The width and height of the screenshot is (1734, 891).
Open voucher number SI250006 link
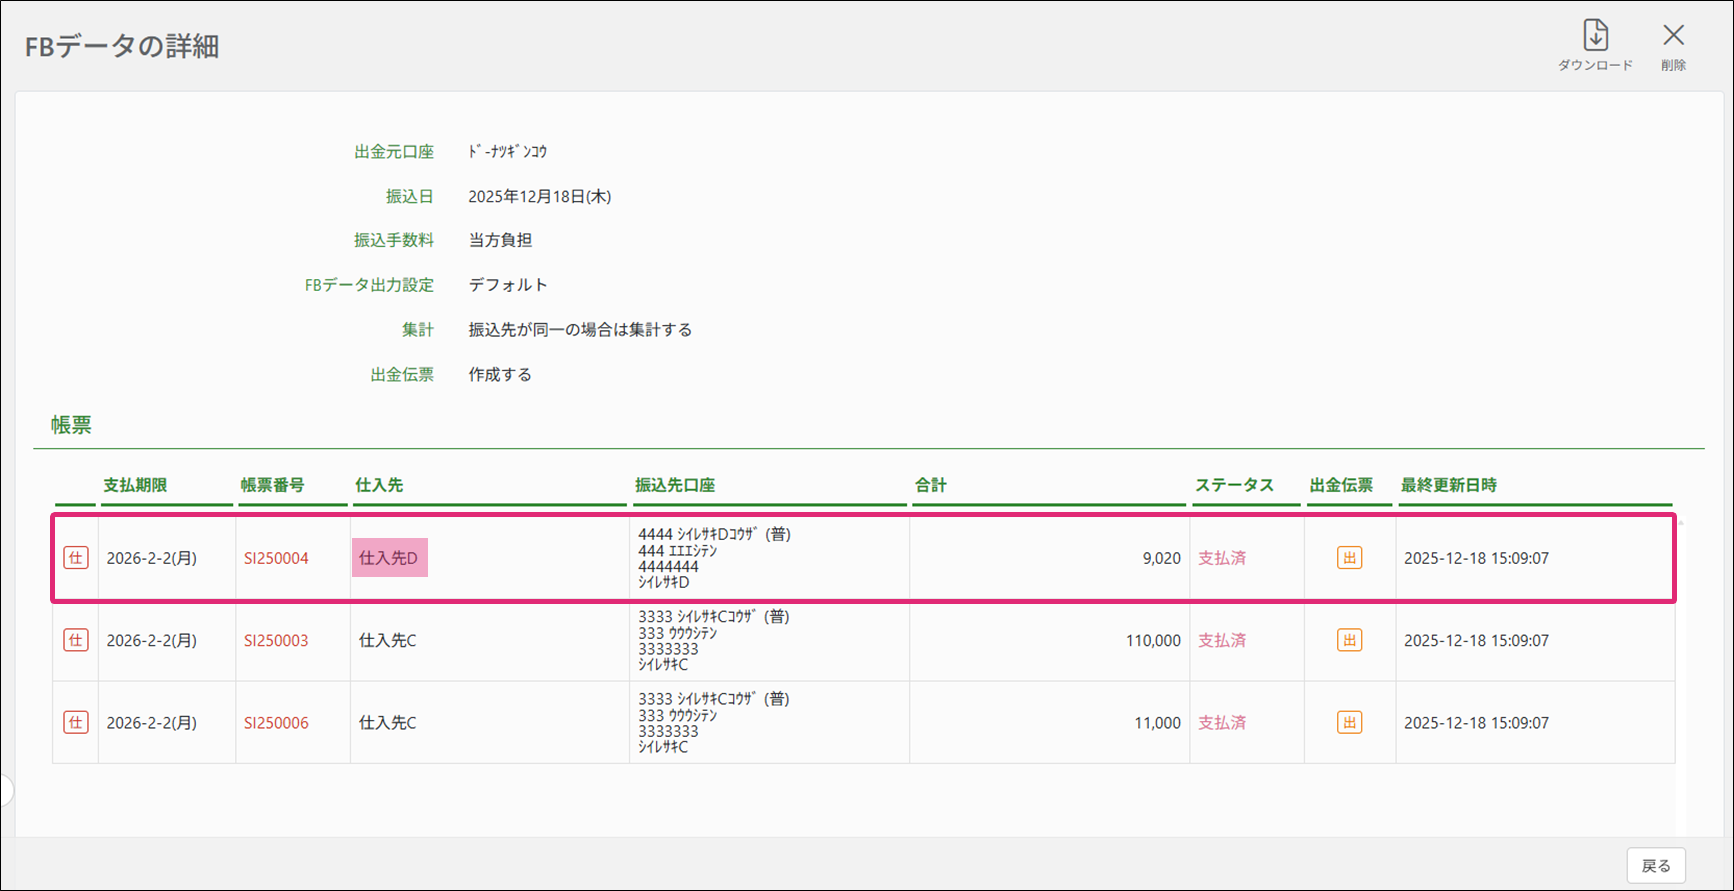pos(276,722)
